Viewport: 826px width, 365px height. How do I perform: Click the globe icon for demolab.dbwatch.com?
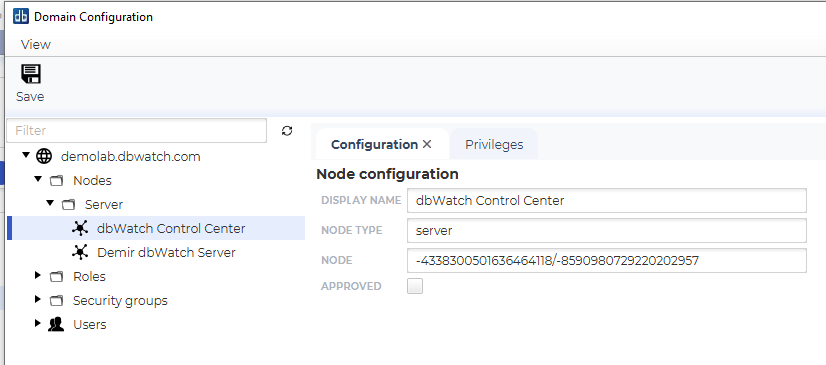point(44,156)
